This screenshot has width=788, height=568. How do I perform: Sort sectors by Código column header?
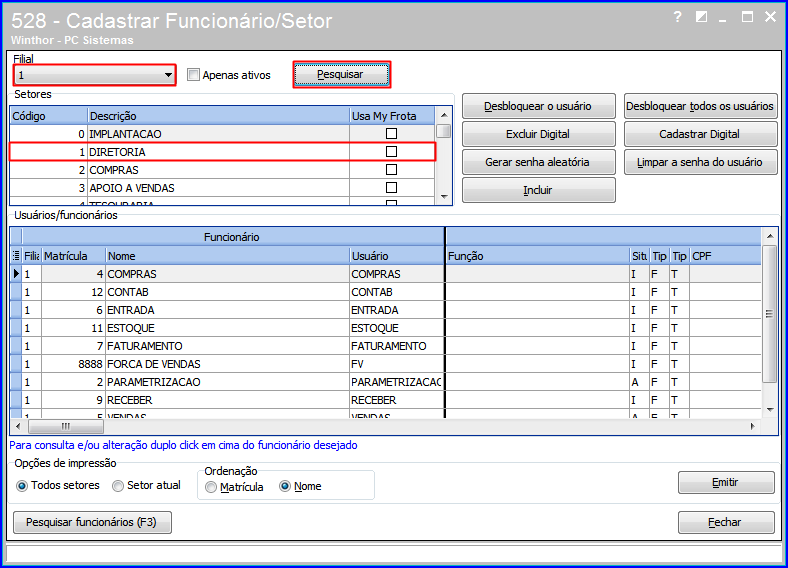(x=49, y=116)
